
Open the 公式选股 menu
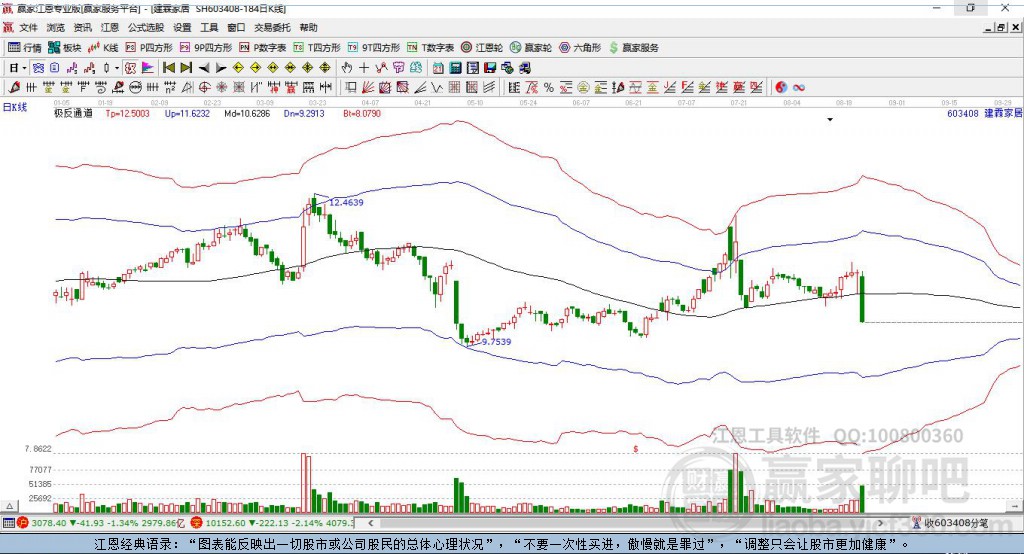pyautogui.click(x=146, y=27)
